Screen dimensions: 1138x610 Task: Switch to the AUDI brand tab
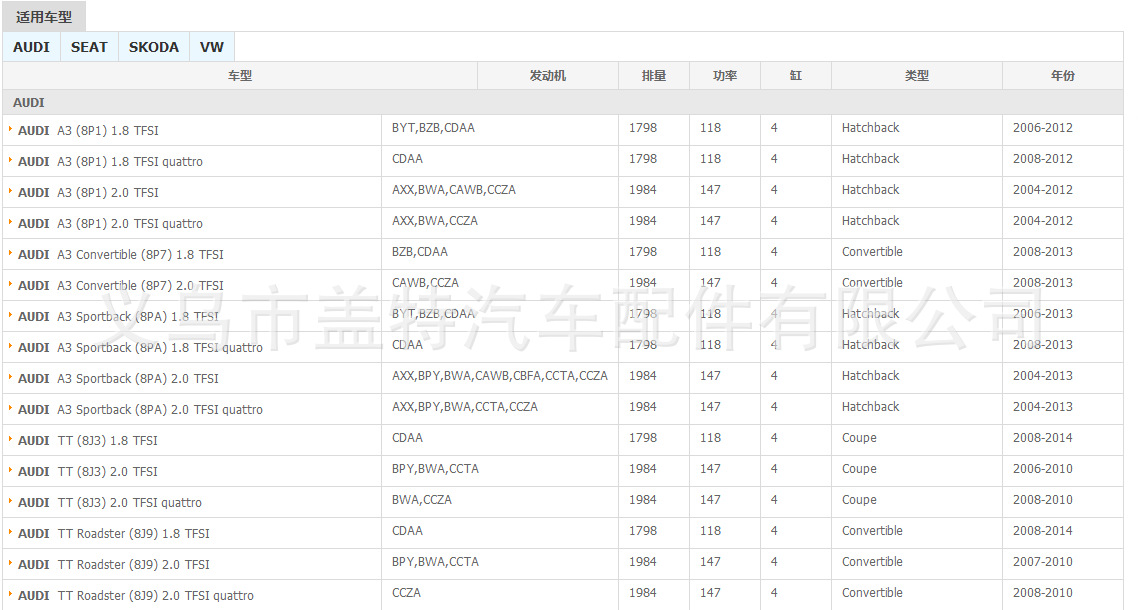(x=31, y=47)
